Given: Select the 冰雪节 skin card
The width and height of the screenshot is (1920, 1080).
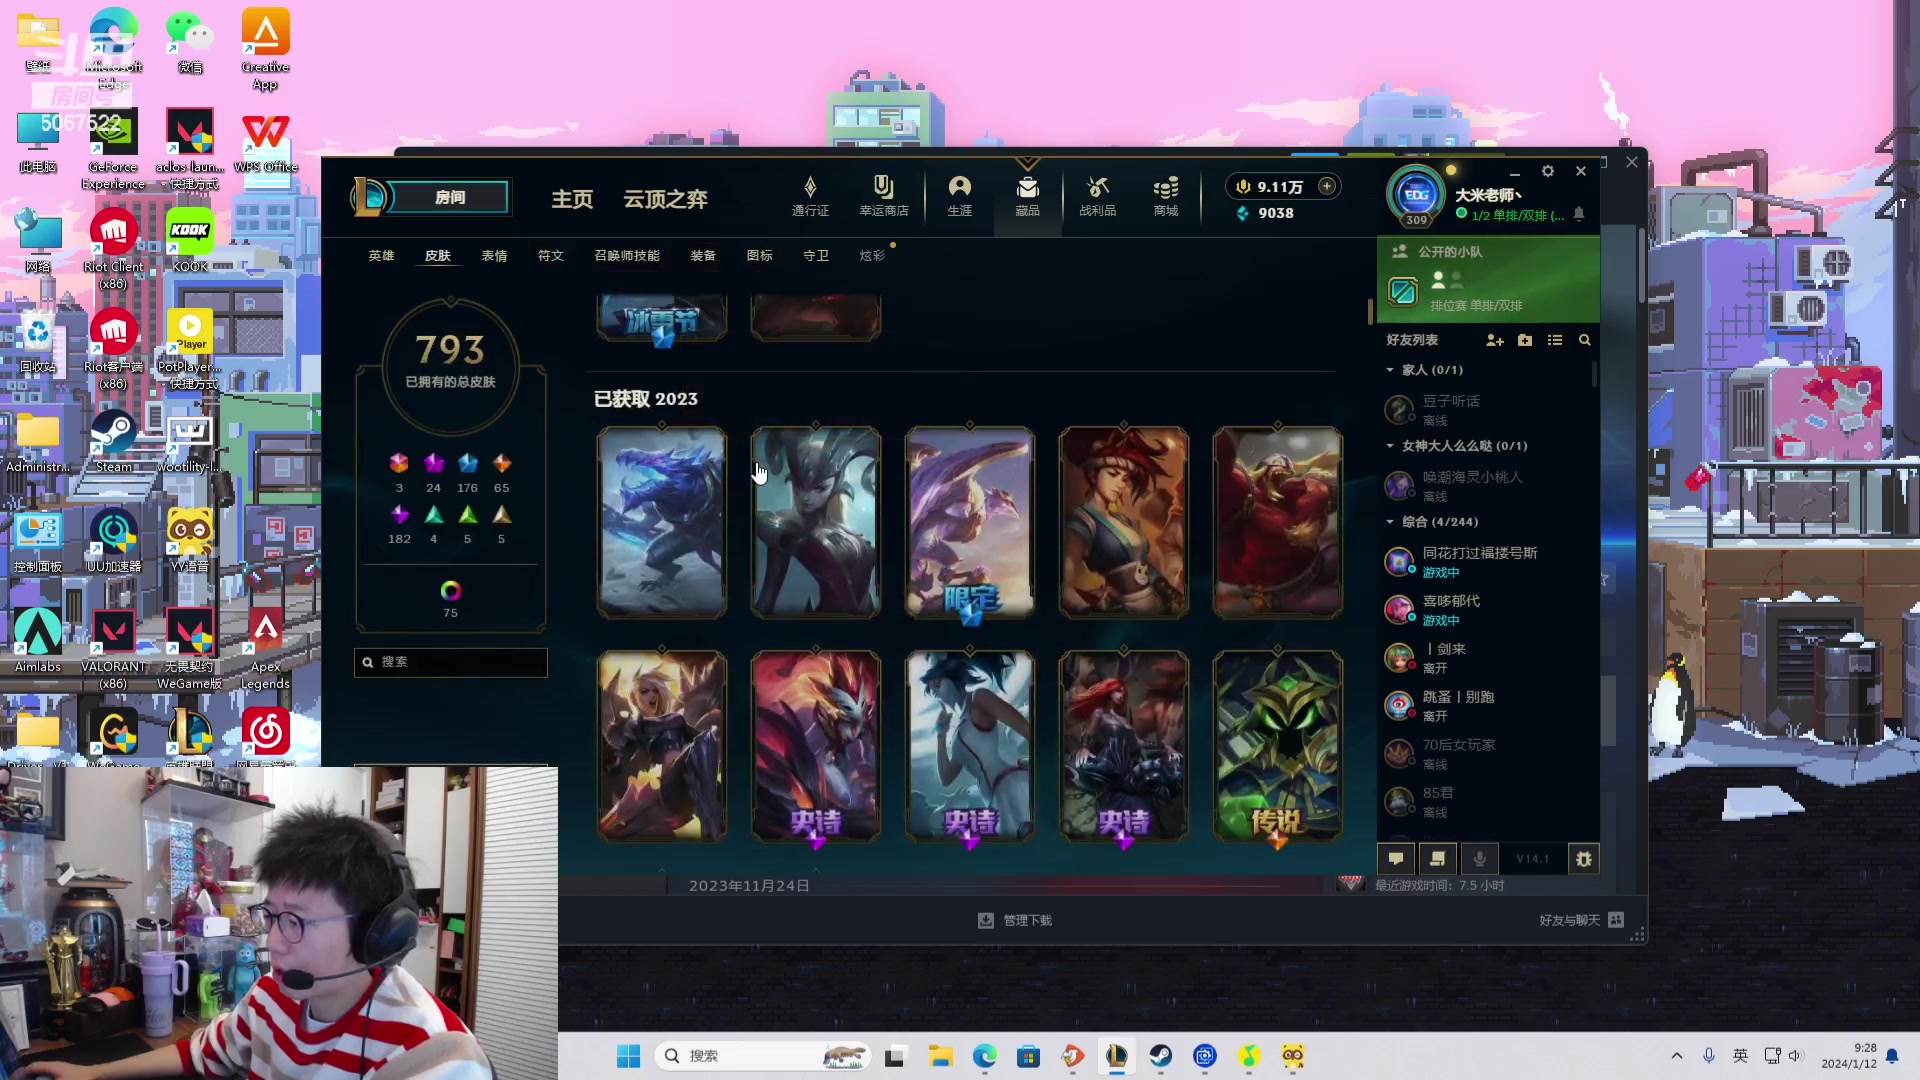Looking at the screenshot, I should pyautogui.click(x=662, y=318).
